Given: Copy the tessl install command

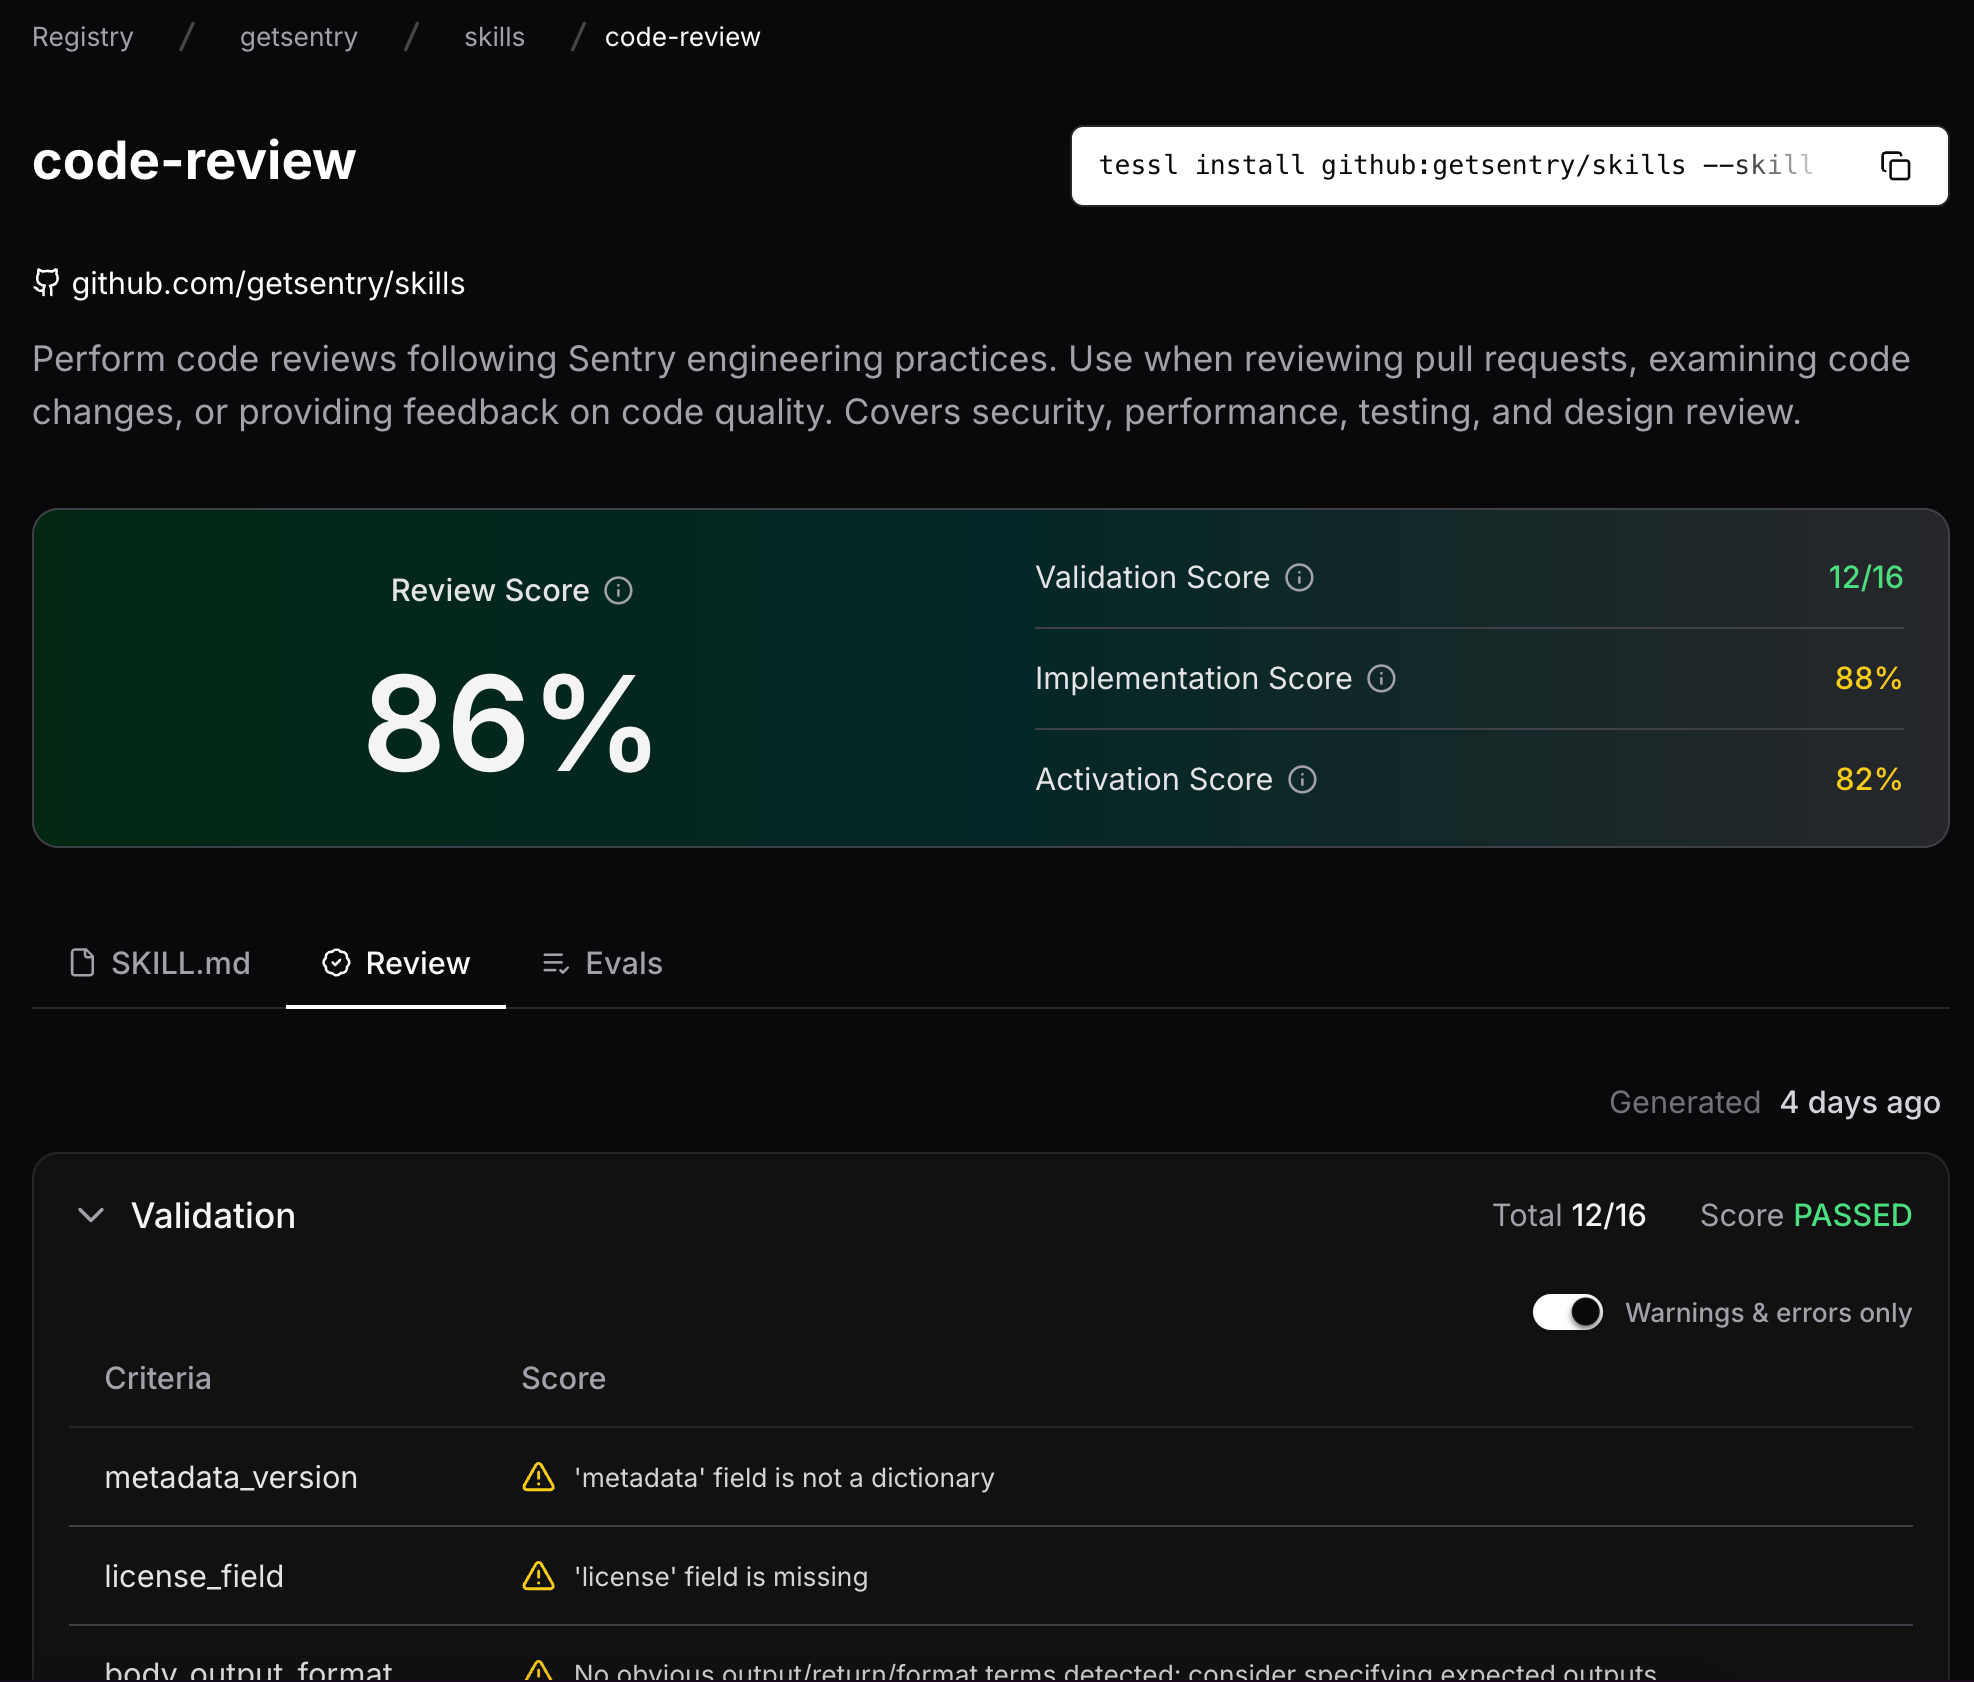Looking at the screenshot, I should coord(1895,166).
